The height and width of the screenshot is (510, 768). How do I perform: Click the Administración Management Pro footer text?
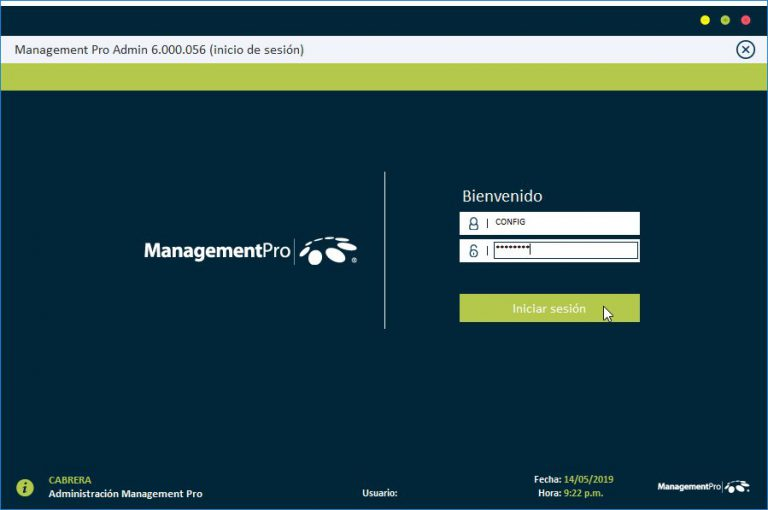(125, 494)
